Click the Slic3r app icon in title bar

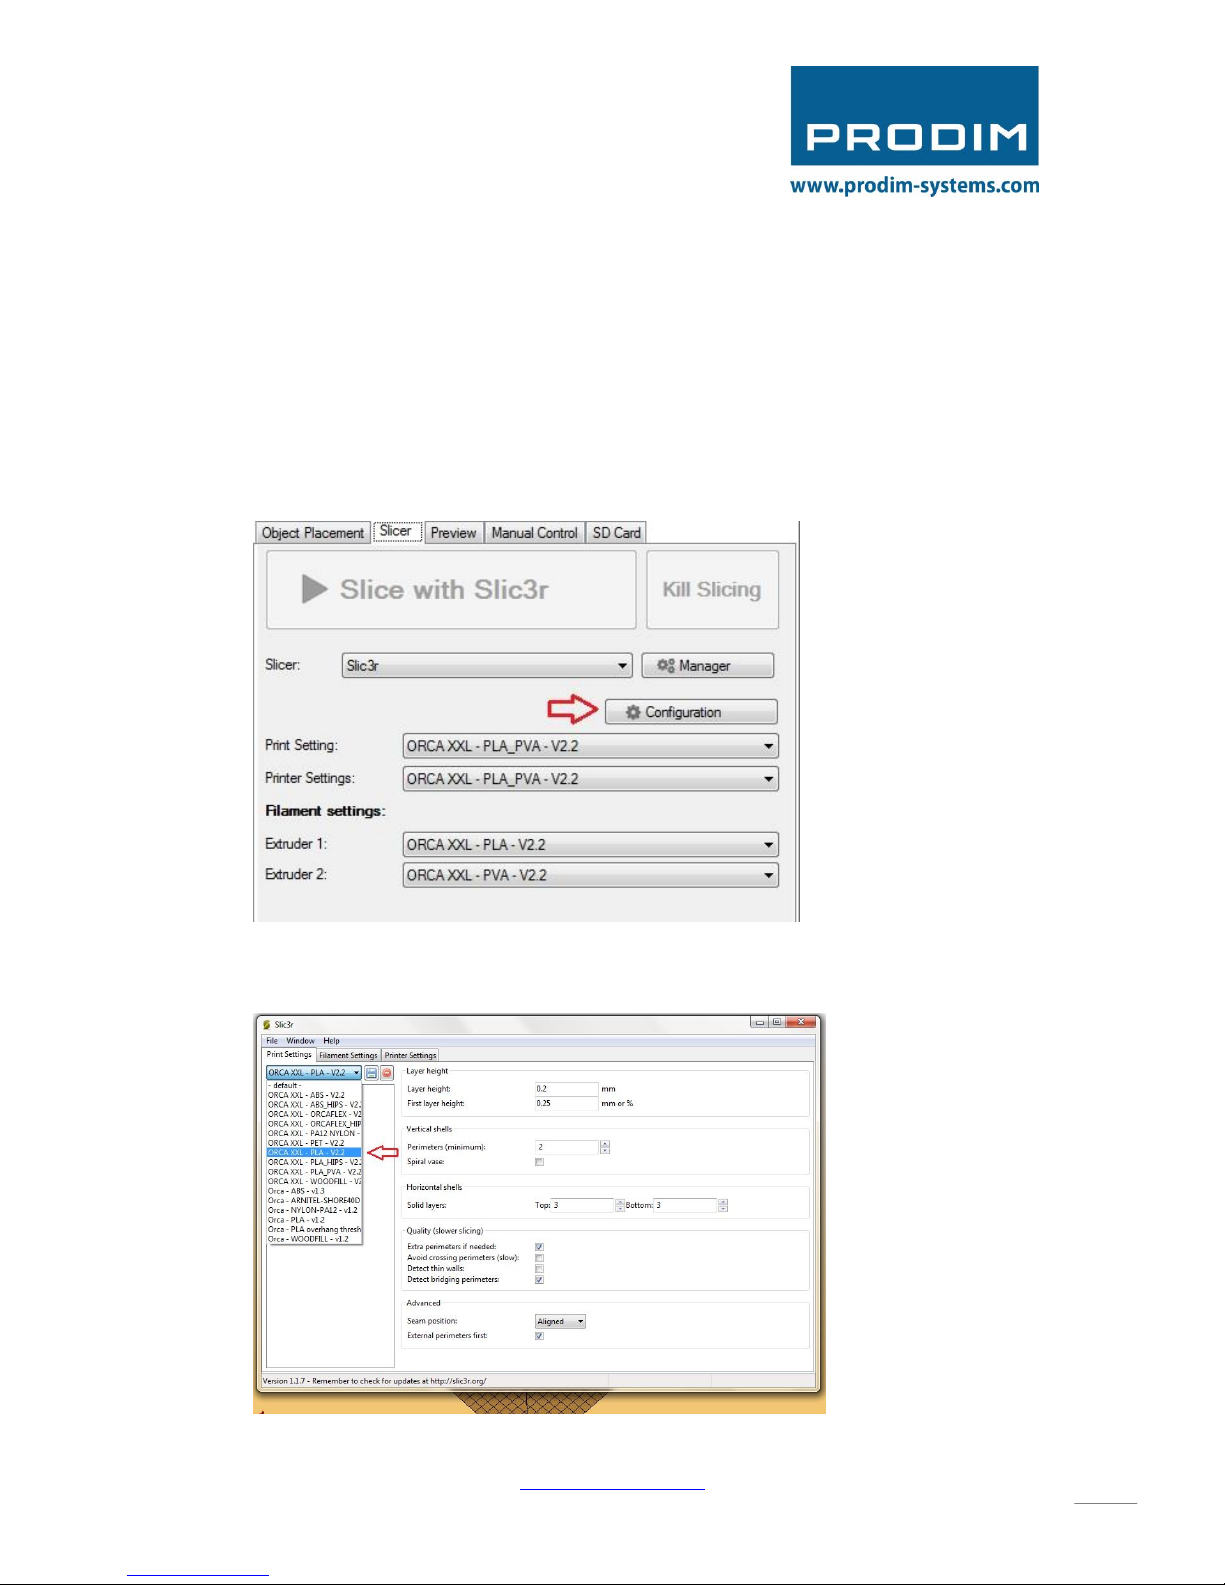click(x=267, y=1025)
